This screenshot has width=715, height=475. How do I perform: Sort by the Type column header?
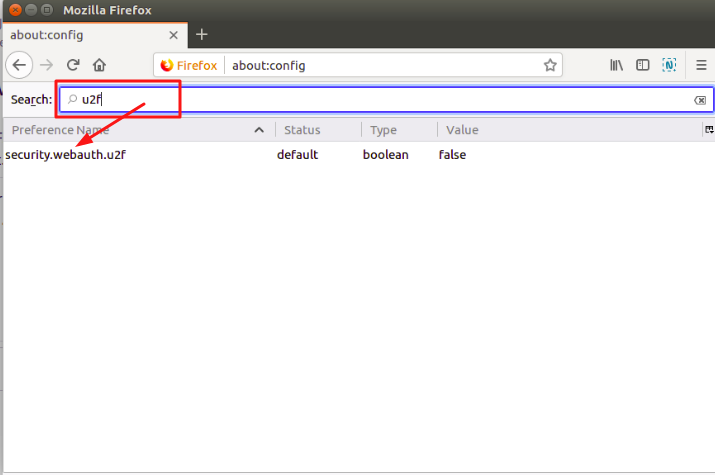(x=399, y=130)
